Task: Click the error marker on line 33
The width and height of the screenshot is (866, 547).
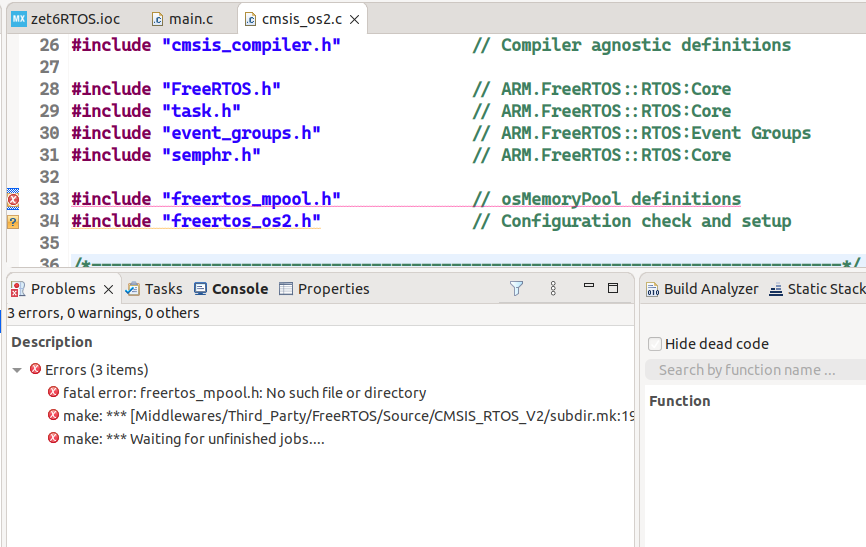Action: click(13, 199)
